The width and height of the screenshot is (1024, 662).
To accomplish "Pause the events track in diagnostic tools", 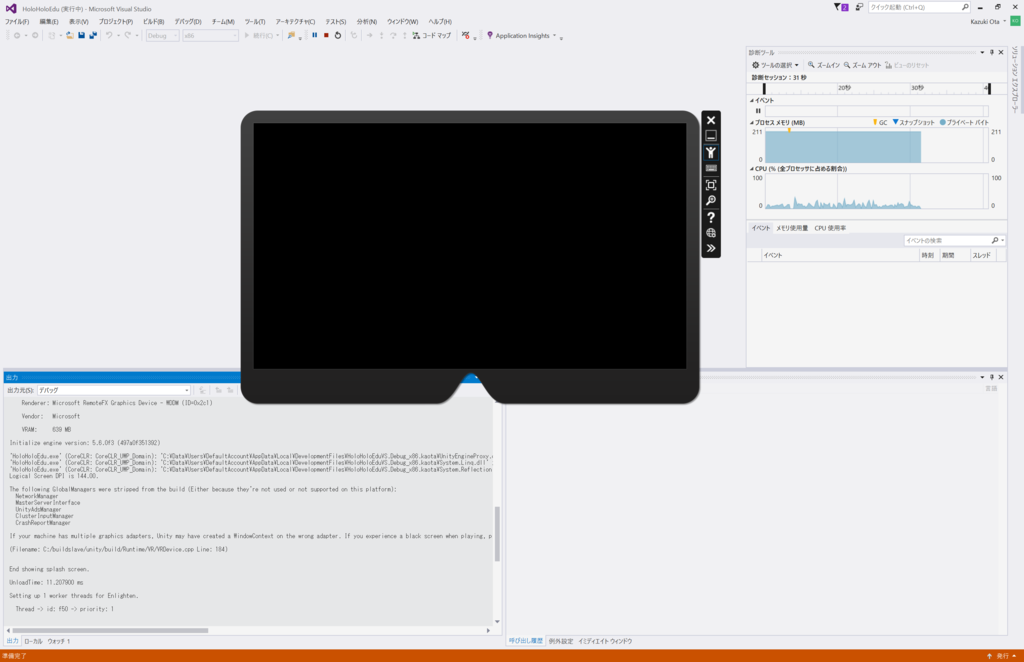I will (758, 111).
